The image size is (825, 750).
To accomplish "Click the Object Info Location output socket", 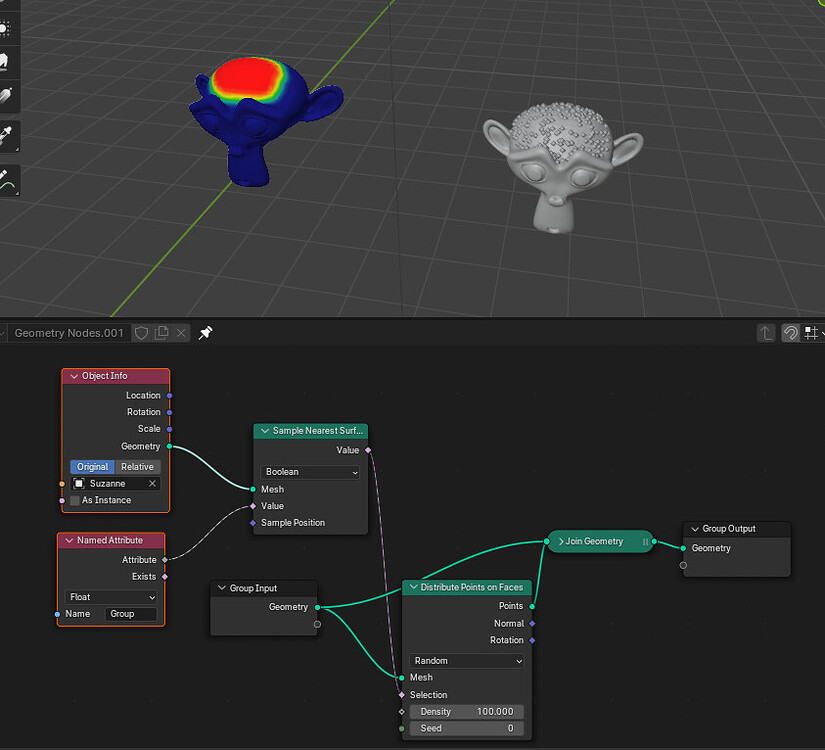I will pyautogui.click(x=169, y=395).
